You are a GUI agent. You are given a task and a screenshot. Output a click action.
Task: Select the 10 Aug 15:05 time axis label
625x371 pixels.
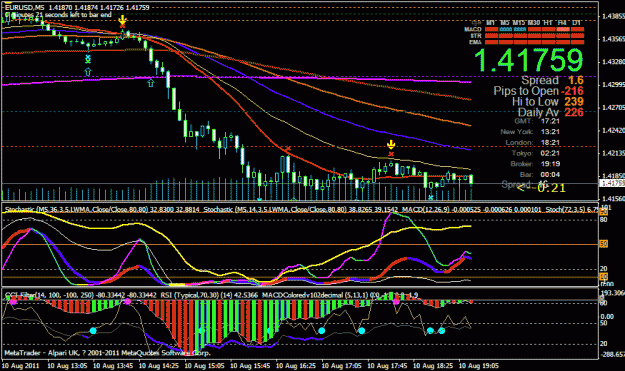click(x=204, y=366)
